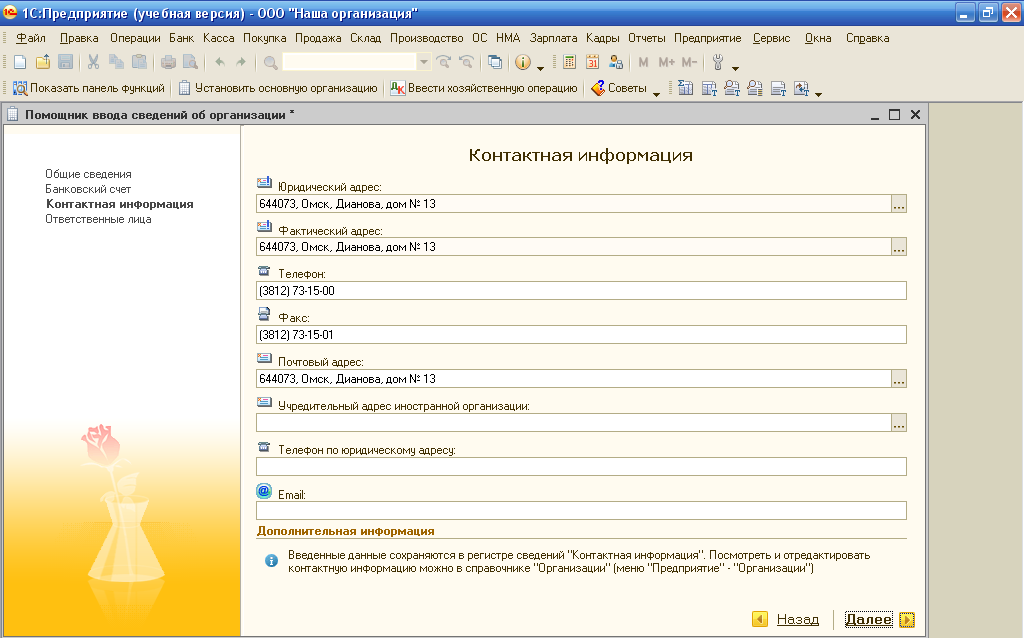Image resolution: width=1024 pixels, height=638 pixels.
Task: Click the Copy icon in toolbar
Action: 116,62
